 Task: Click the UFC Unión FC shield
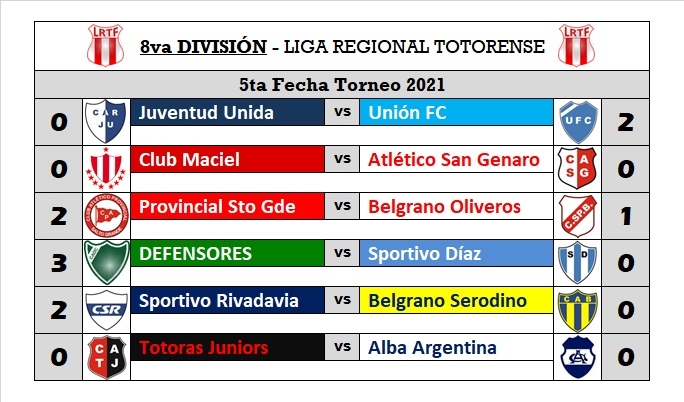point(578,121)
